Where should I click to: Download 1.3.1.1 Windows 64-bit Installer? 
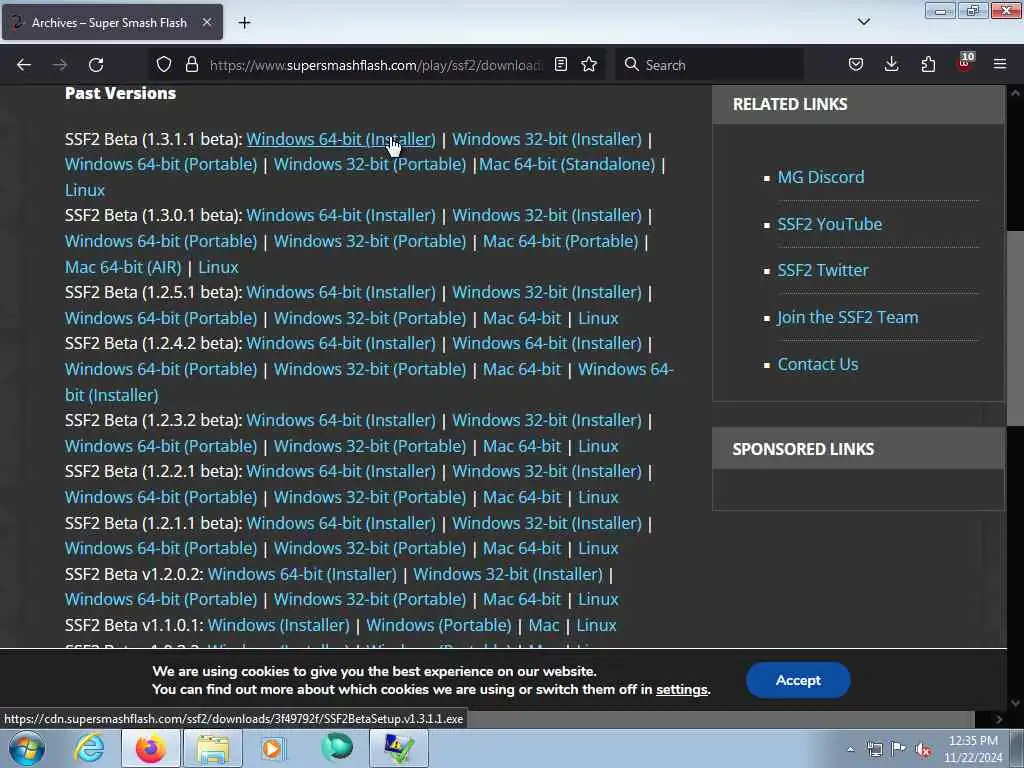(340, 139)
